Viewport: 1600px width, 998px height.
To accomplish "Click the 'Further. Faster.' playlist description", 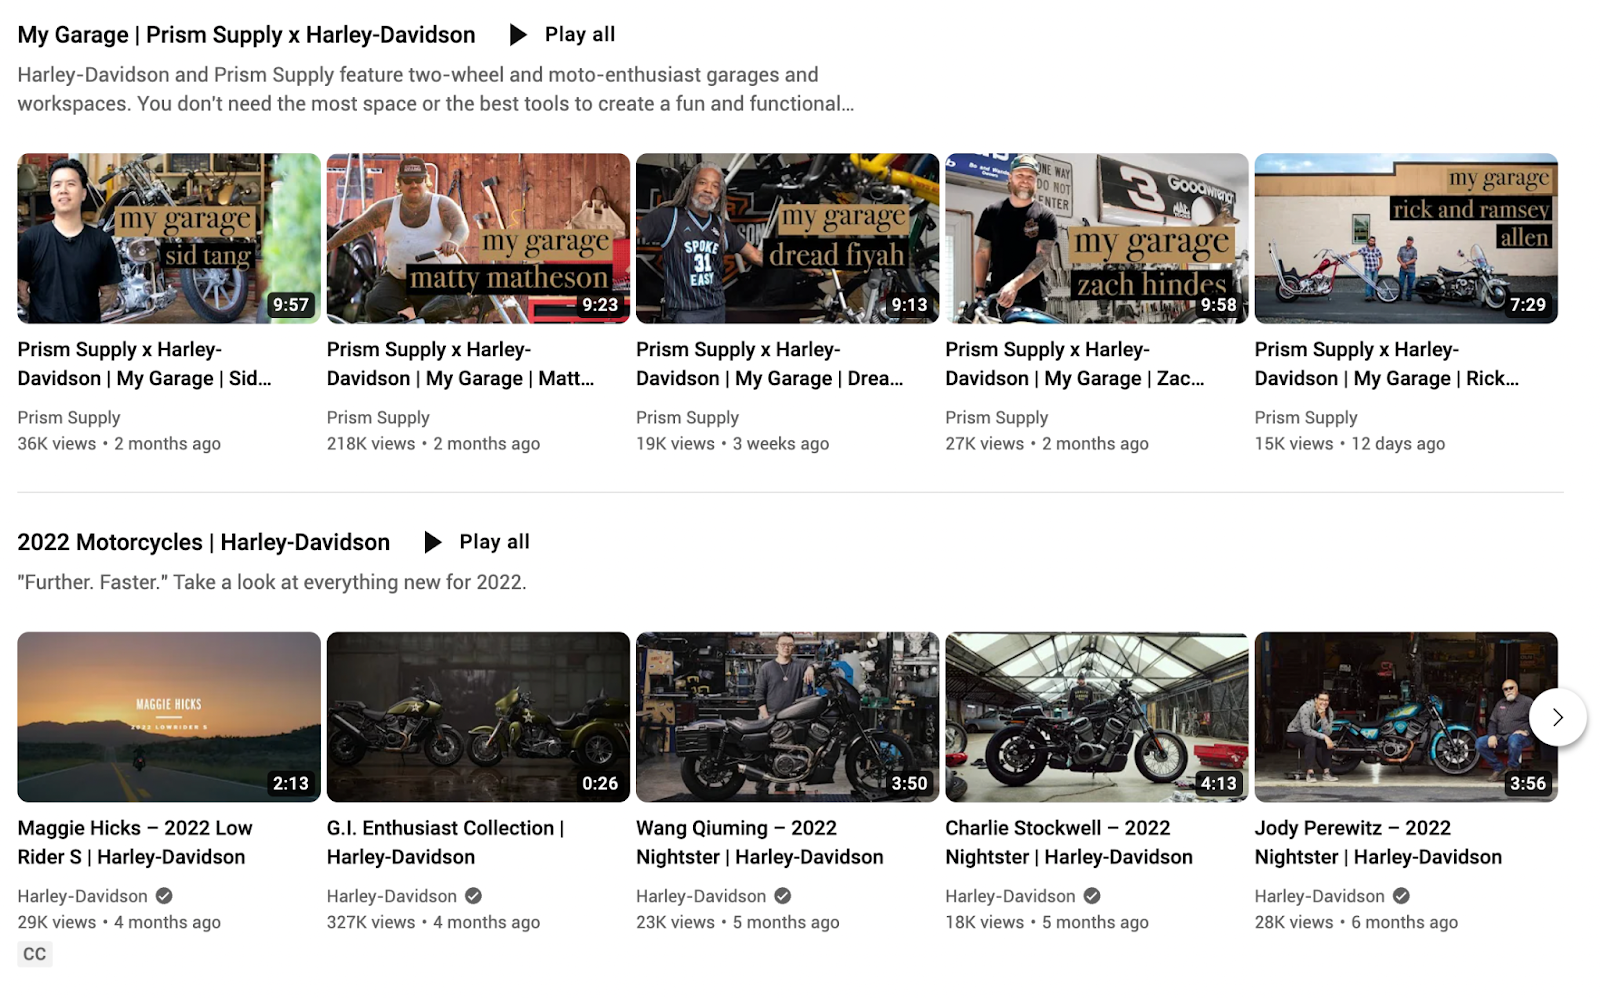I will pos(272,582).
